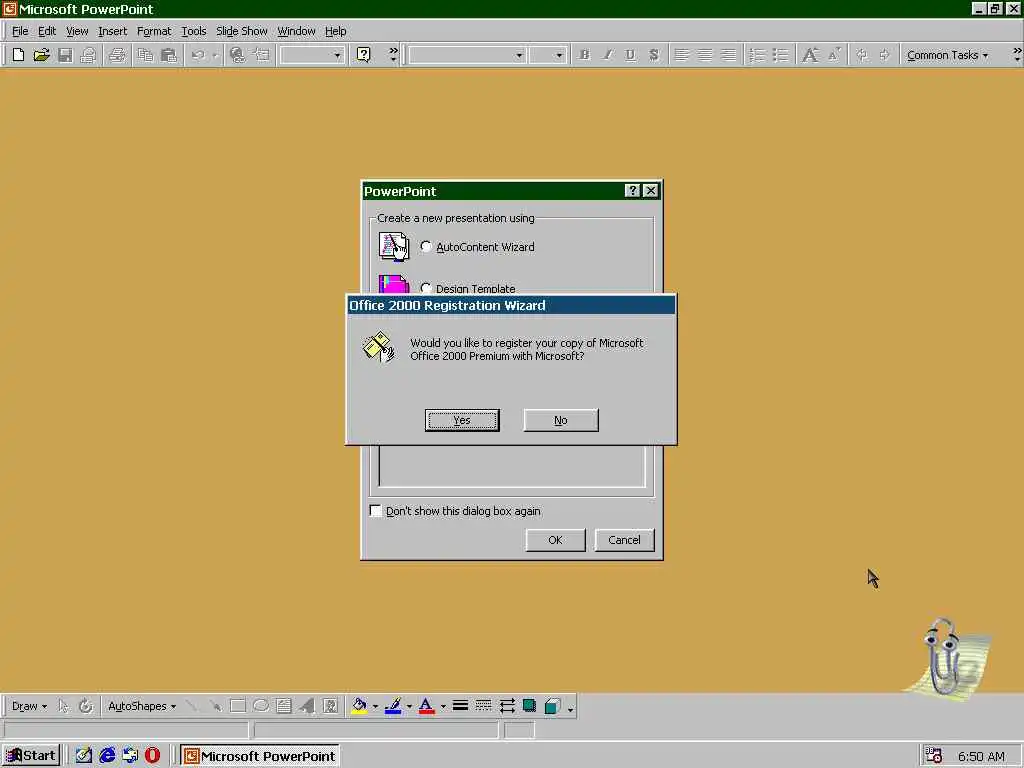Image resolution: width=1024 pixels, height=768 pixels.
Task: Check Don't show this dialog box again
Action: [376, 511]
